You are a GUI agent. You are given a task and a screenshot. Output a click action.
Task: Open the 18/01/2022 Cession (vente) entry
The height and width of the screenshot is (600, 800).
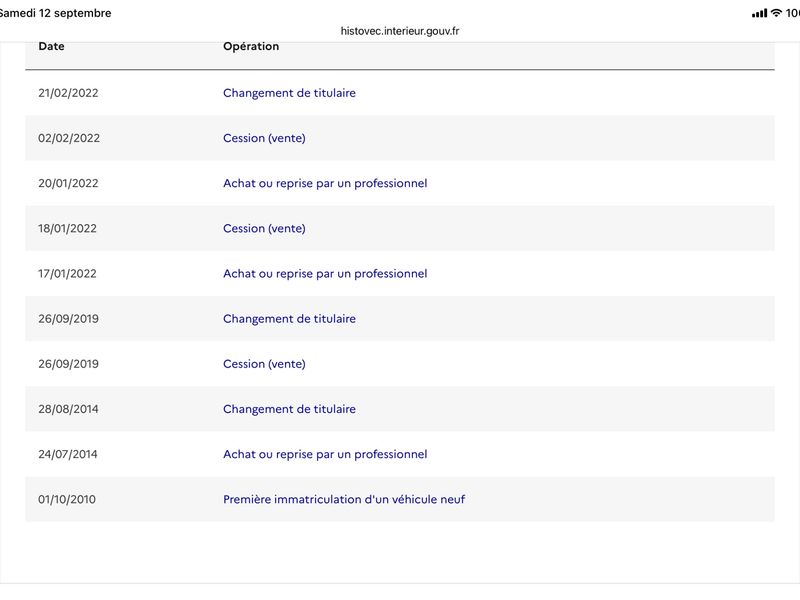point(264,229)
